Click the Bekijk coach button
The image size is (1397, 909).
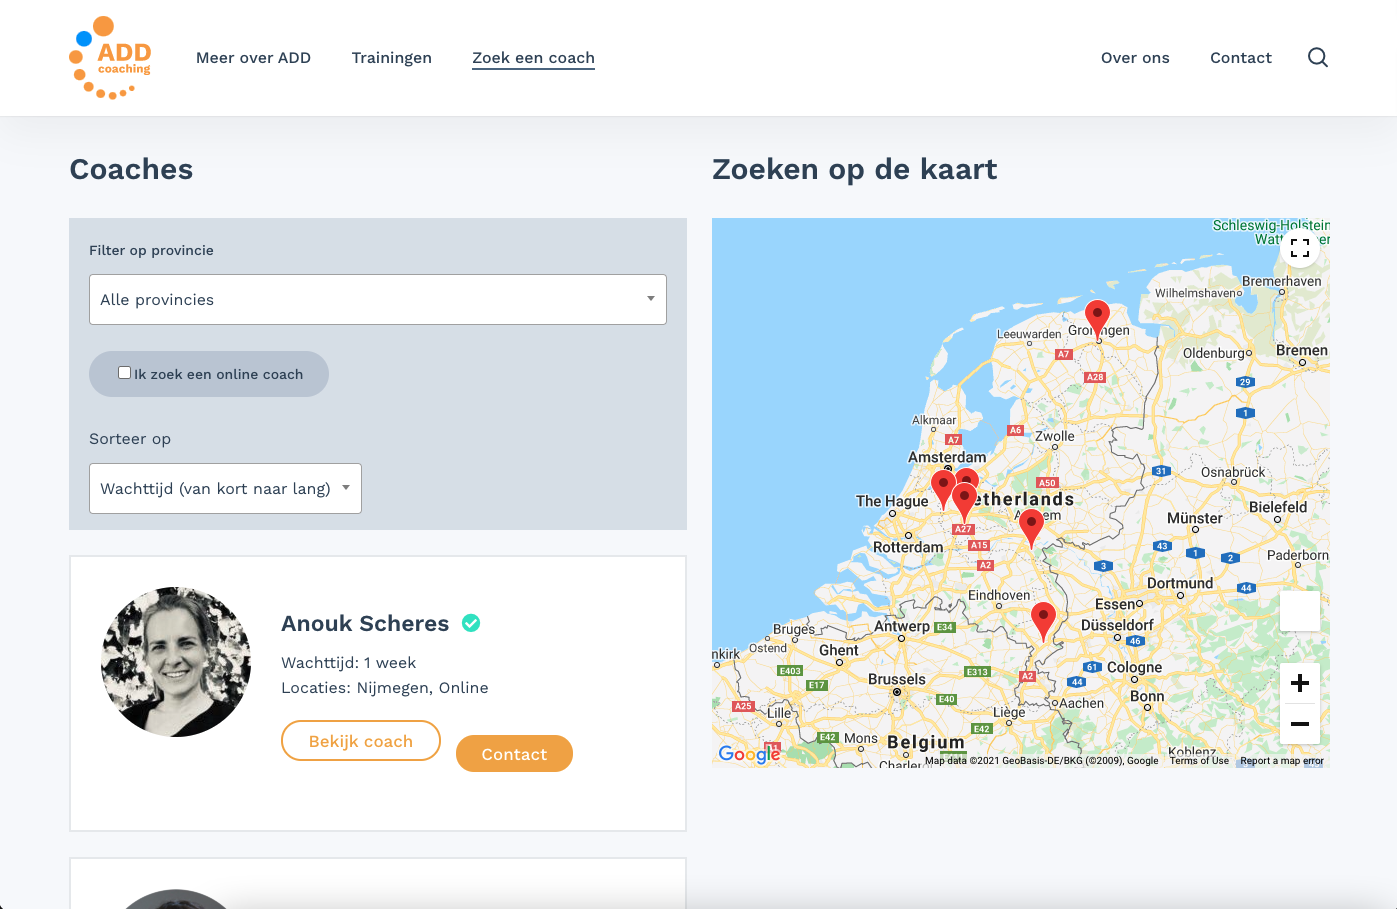pos(361,741)
